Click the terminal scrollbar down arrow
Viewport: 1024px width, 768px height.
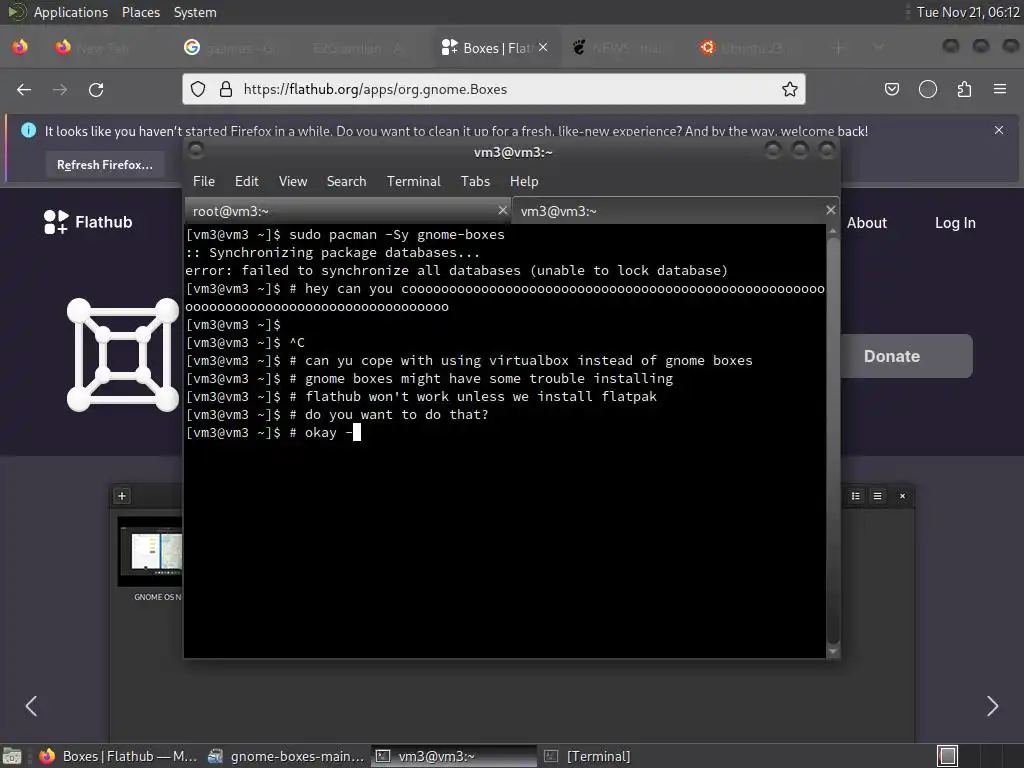pyautogui.click(x=833, y=651)
